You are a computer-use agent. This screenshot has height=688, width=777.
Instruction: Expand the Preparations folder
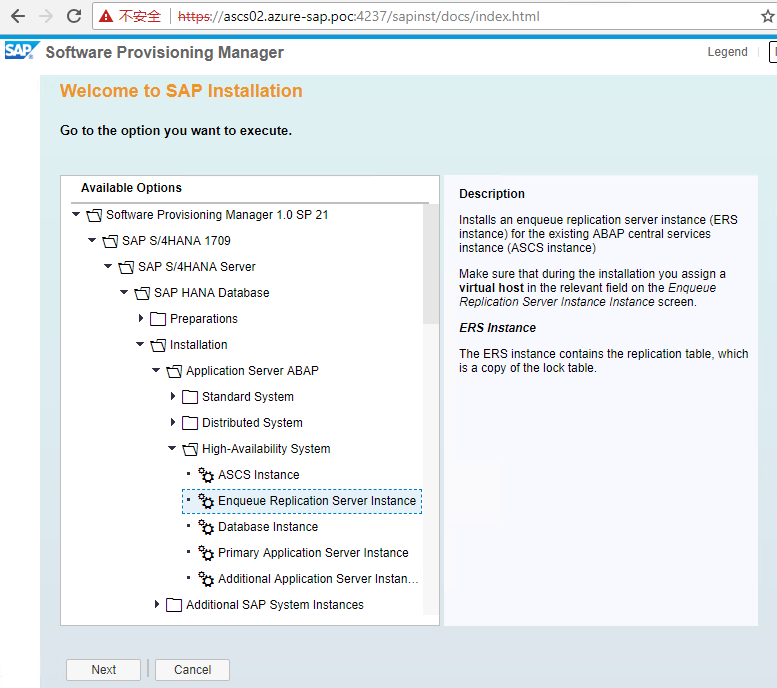tap(141, 318)
